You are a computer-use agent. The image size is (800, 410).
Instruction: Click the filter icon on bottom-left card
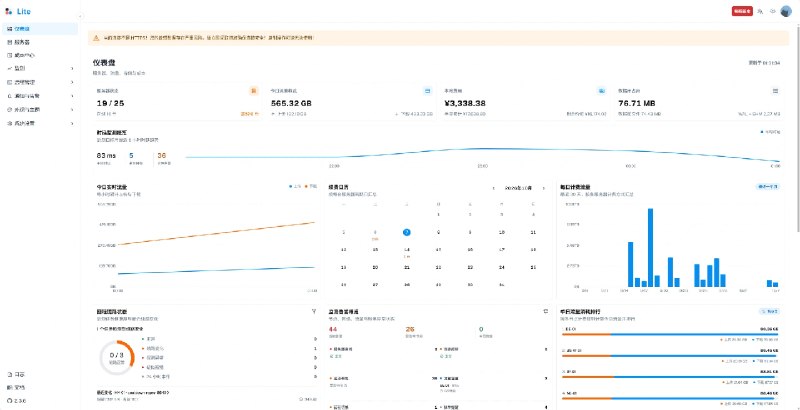[x=313, y=311]
